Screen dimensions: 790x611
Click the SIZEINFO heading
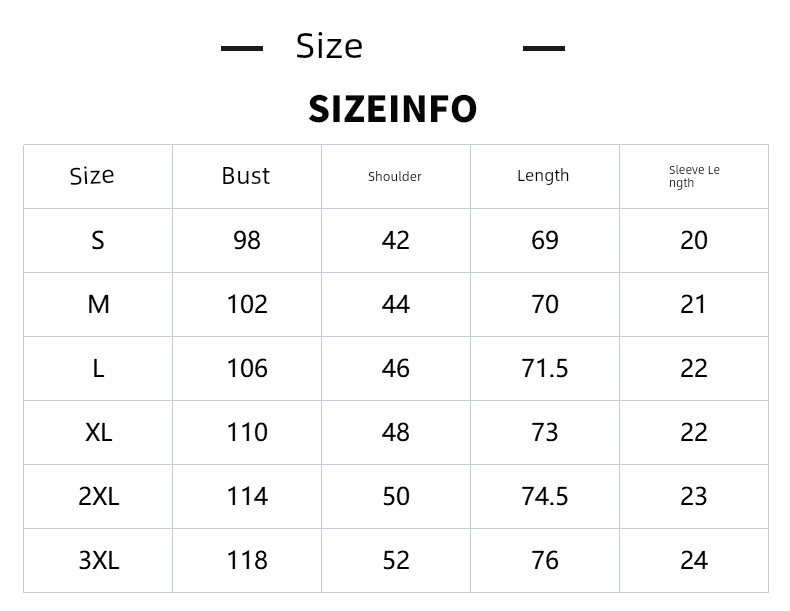(392, 109)
